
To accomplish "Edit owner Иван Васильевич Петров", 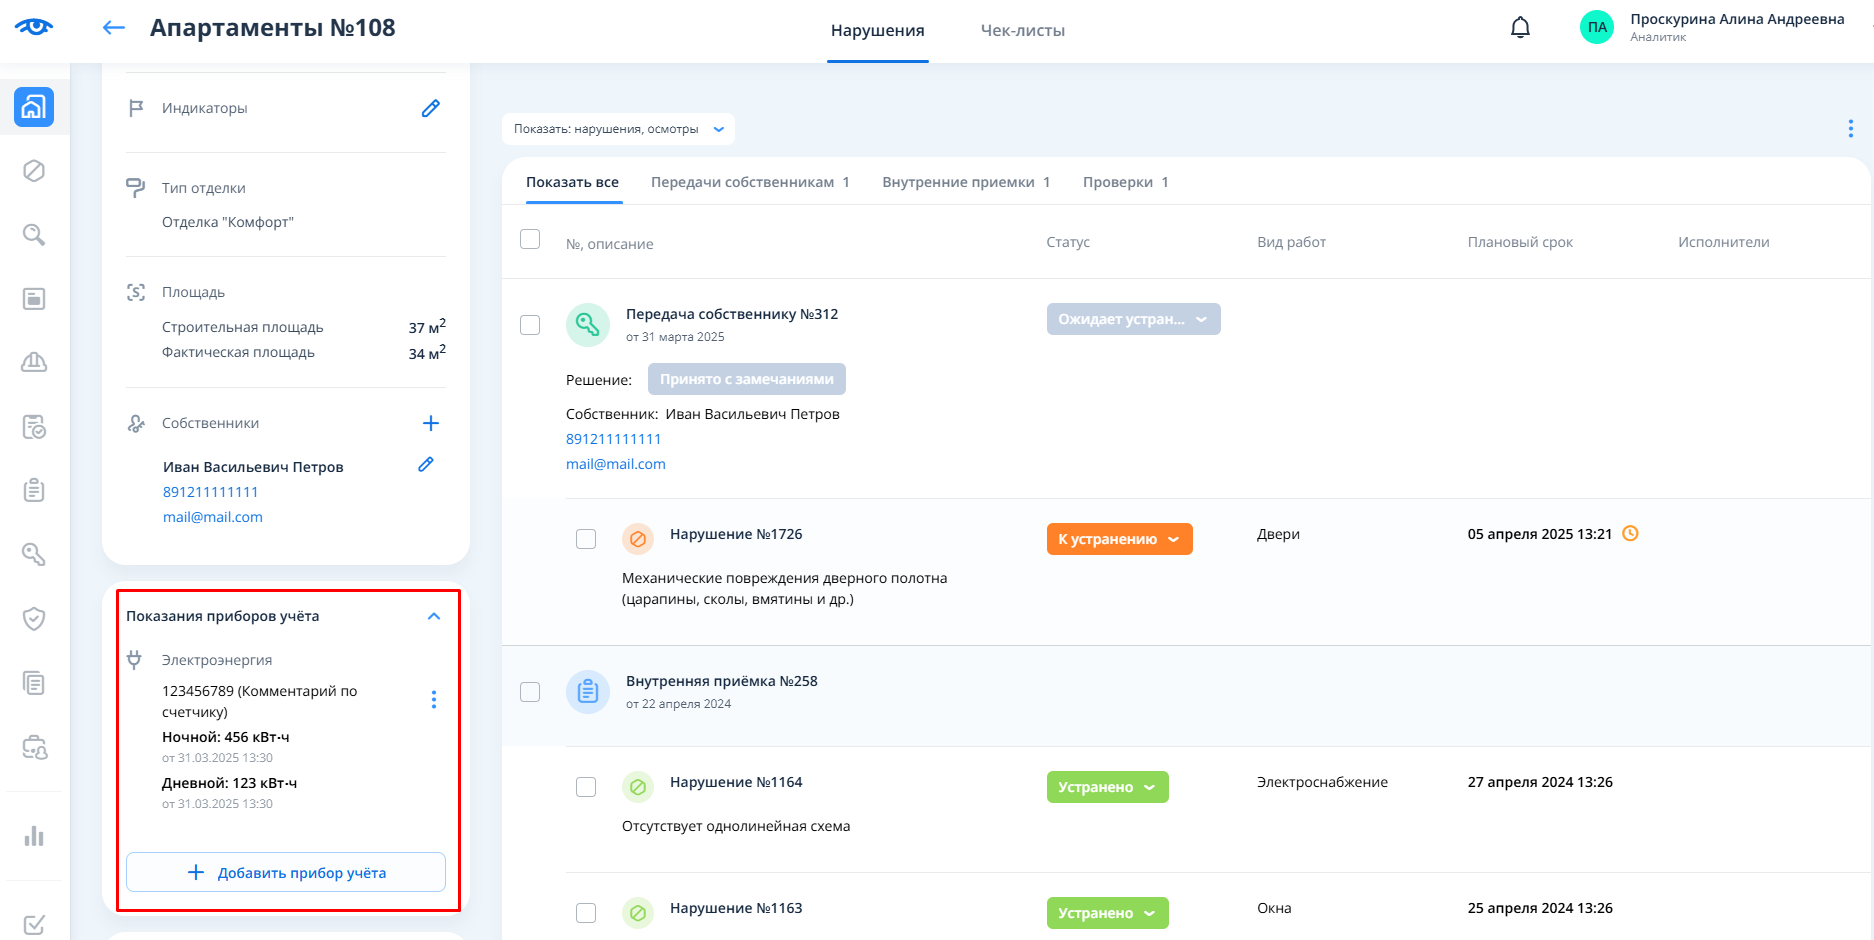I will [x=426, y=465].
